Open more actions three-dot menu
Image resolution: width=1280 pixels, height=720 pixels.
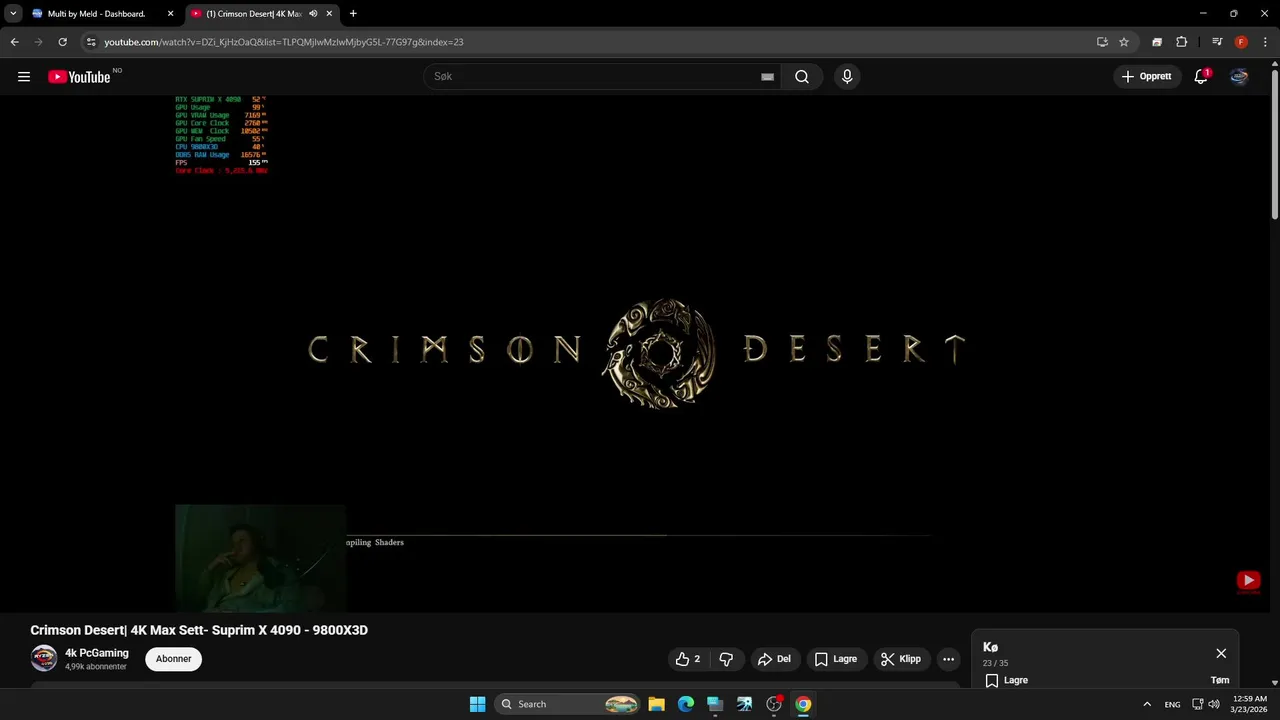click(948, 659)
